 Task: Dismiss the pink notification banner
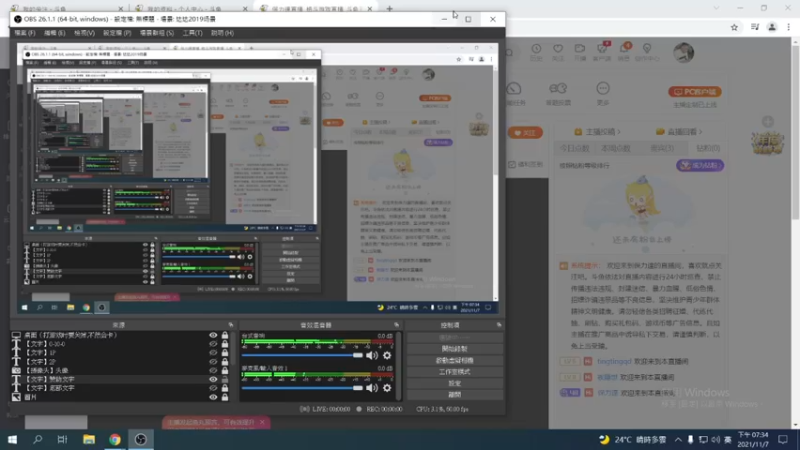[262, 422]
